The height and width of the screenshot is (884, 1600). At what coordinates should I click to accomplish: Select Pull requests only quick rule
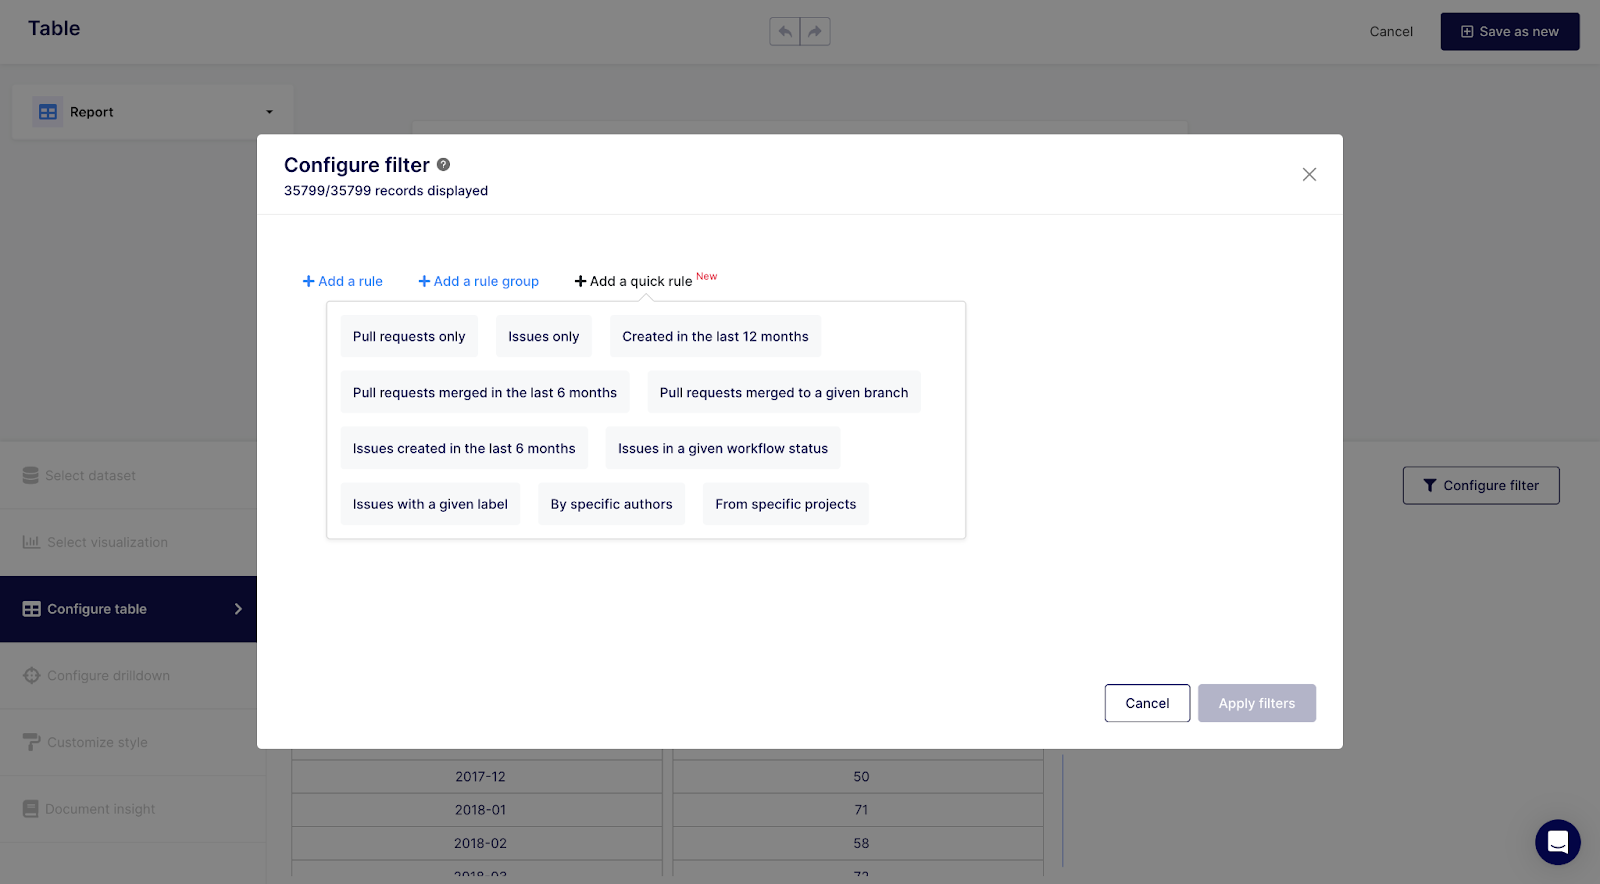[x=409, y=337]
